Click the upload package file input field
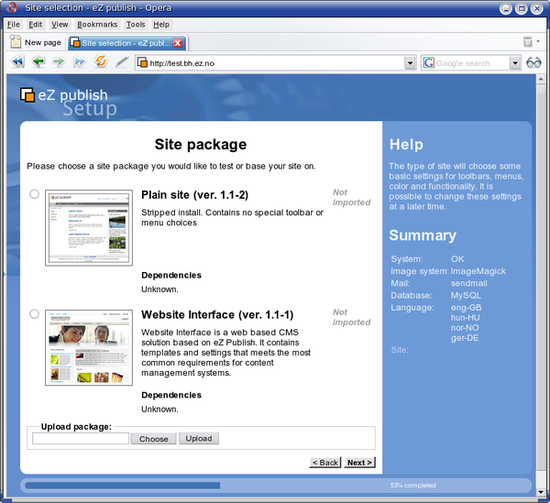The height and width of the screenshot is (503, 550). coord(81,438)
